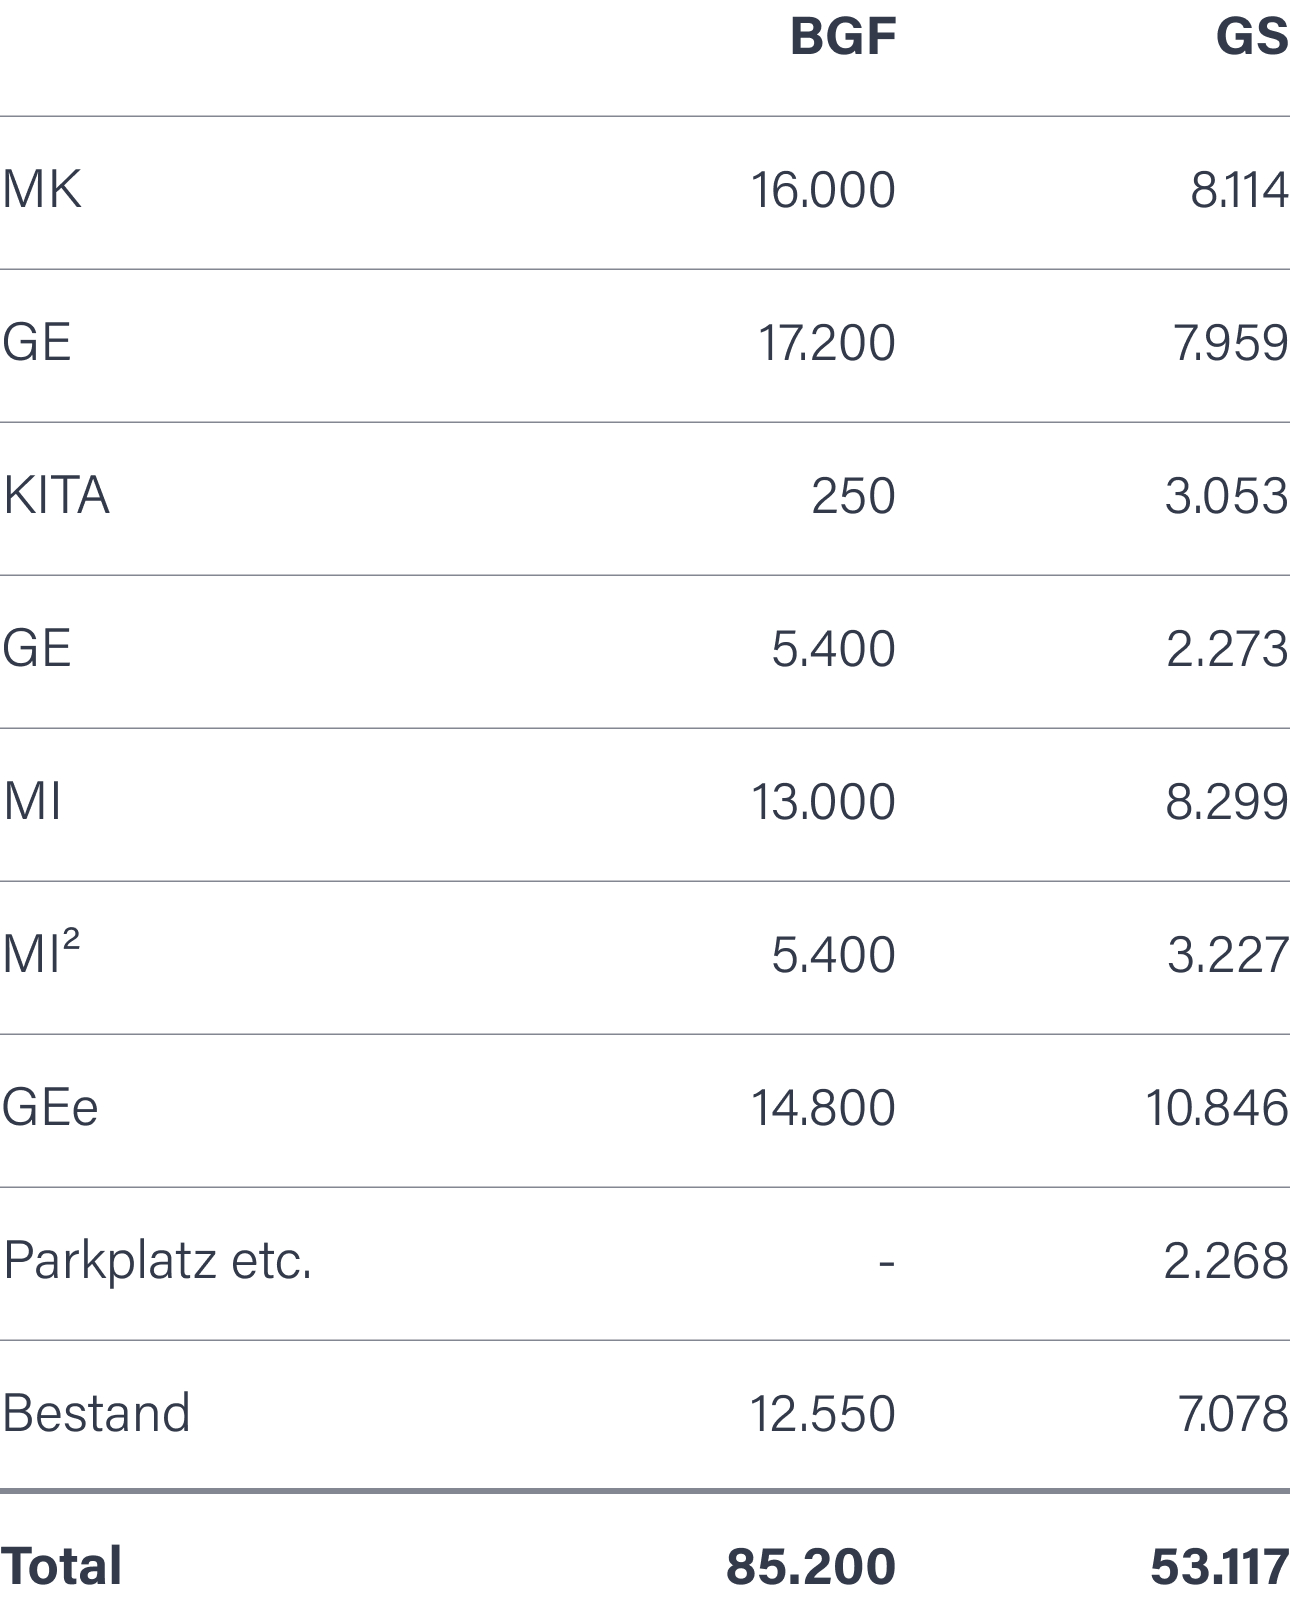Click the MI row label
1290x1611 pixels.
32,801
